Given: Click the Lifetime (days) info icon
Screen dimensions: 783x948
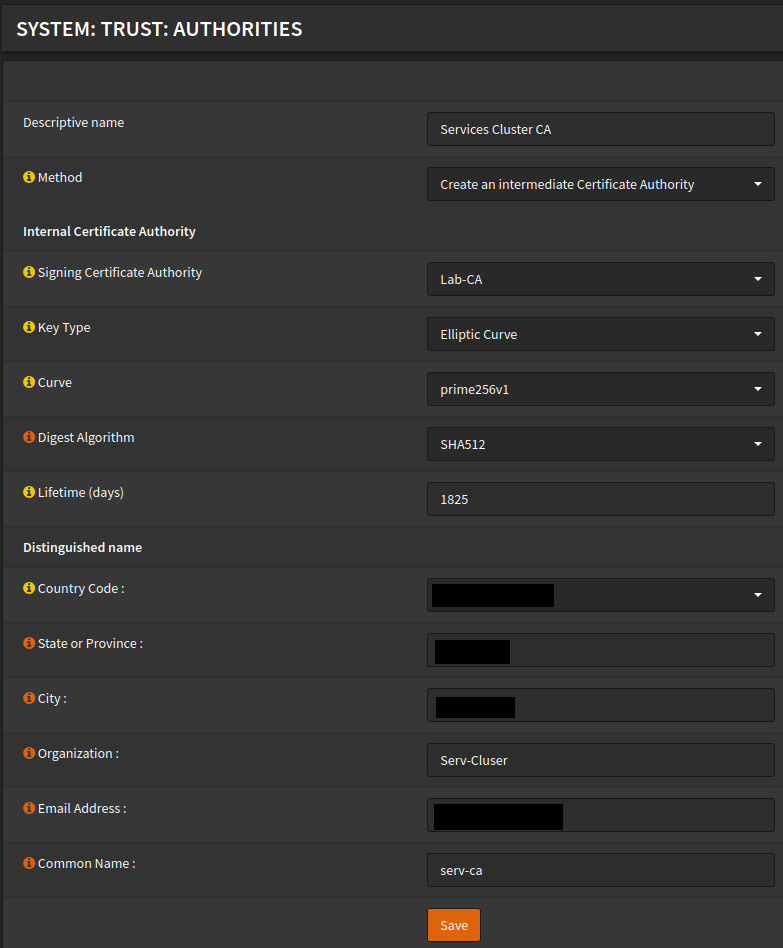Looking at the screenshot, I should click(29, 493).
